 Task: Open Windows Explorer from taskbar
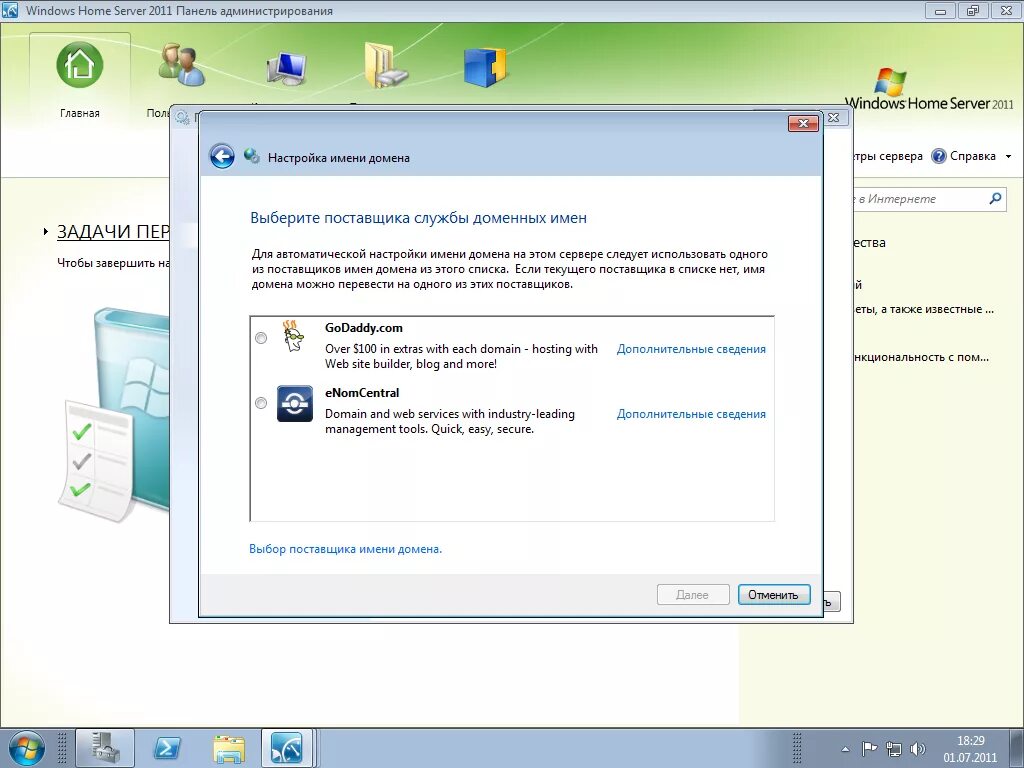229,748
